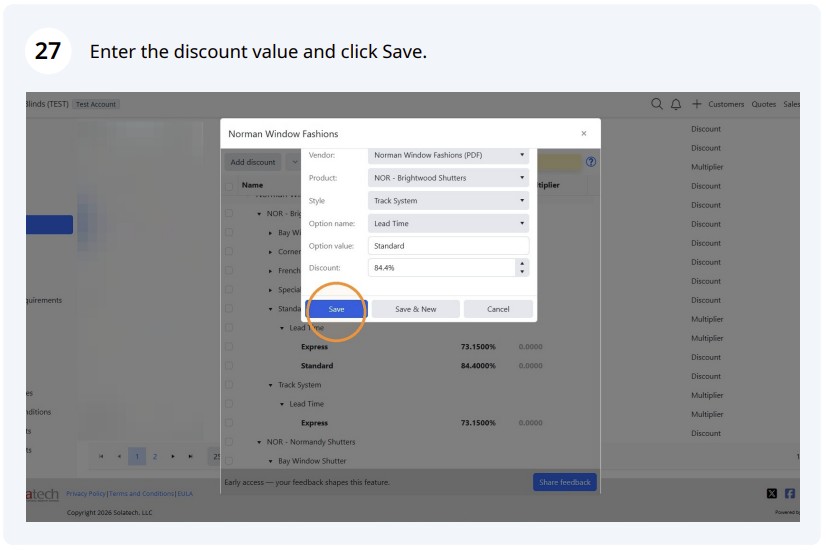Open the Style dropdown showing Track System
Image resolution: width=827 pixels, height=550 pixels.
coord(448,200)
